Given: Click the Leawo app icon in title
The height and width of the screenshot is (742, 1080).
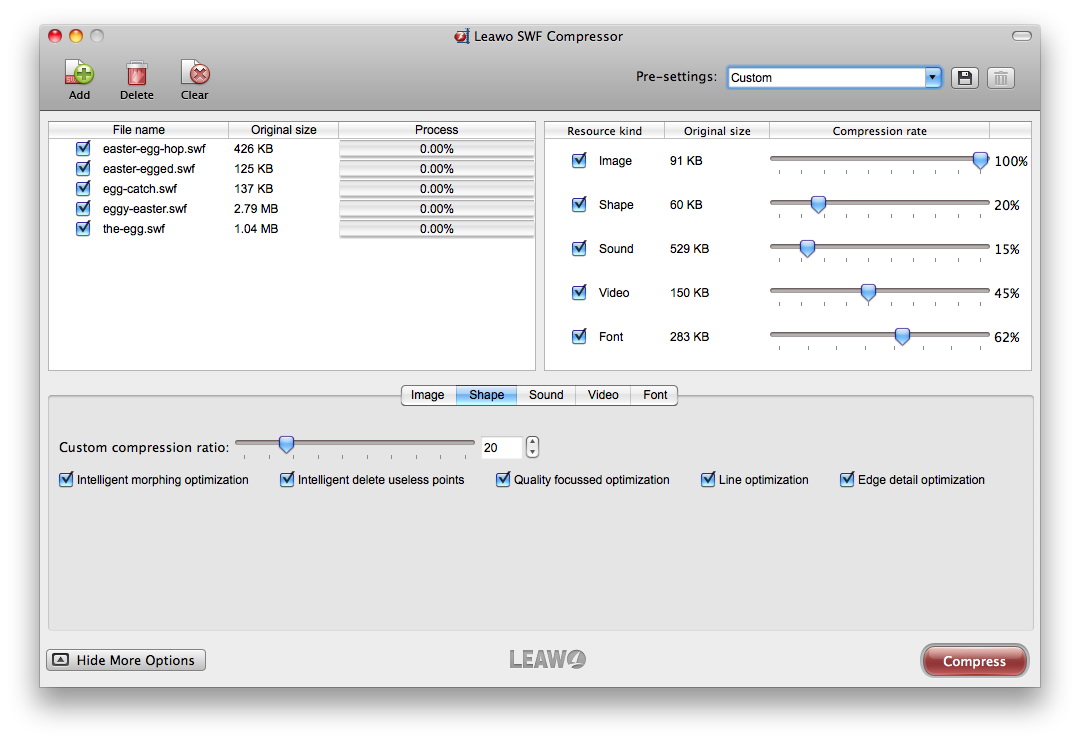Looking at the screenshot, I should (x=461, y=37).
